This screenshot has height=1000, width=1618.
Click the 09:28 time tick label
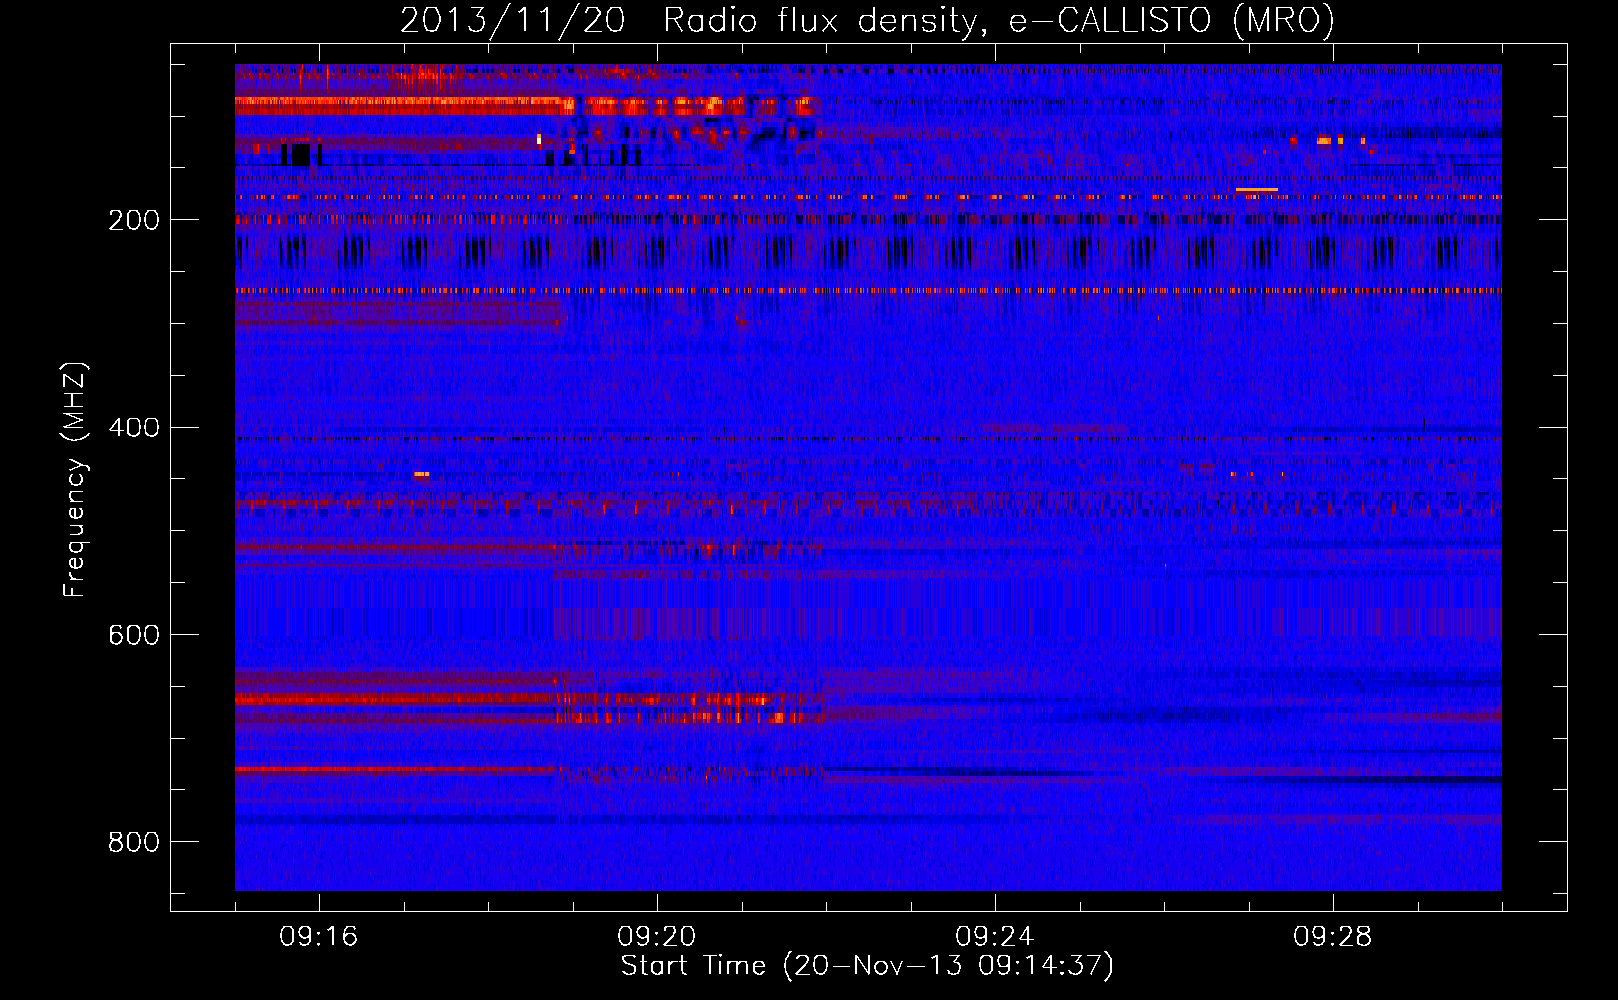click(x=1333, y=937)
